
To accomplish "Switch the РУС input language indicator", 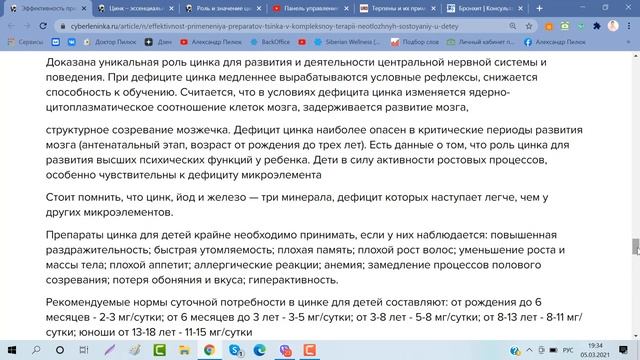I will (568, 350).
